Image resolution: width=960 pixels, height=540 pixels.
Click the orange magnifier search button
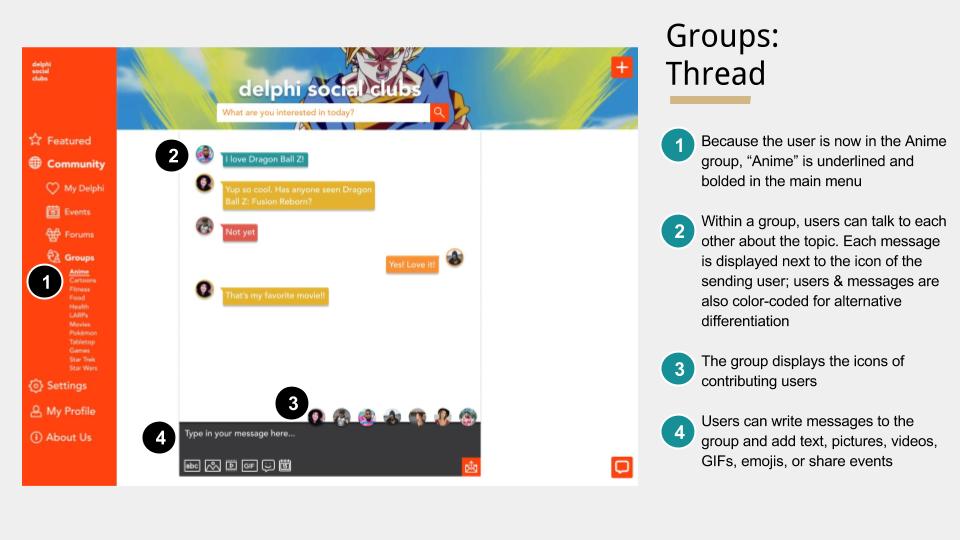coord(439,112)
